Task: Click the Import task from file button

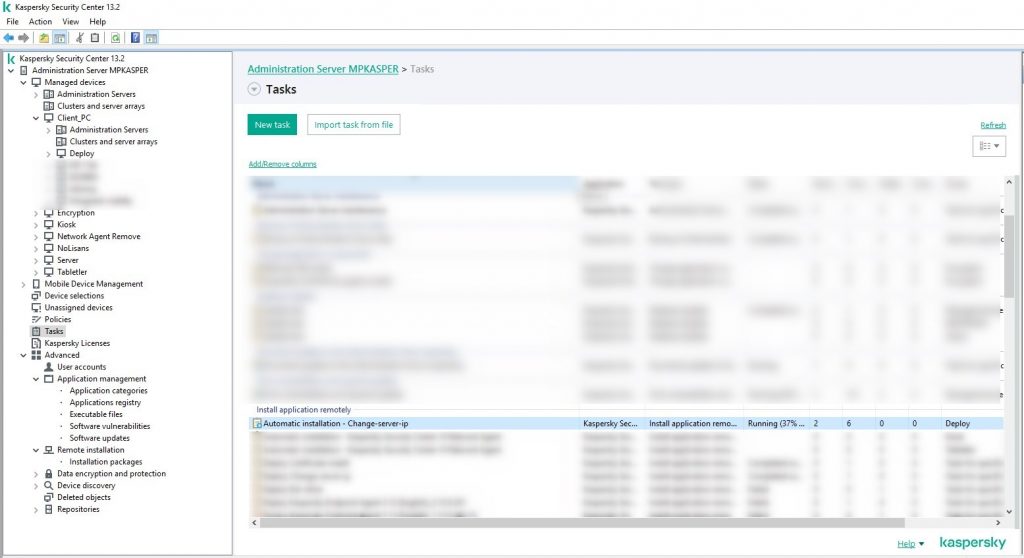Action: coord(353,125)
